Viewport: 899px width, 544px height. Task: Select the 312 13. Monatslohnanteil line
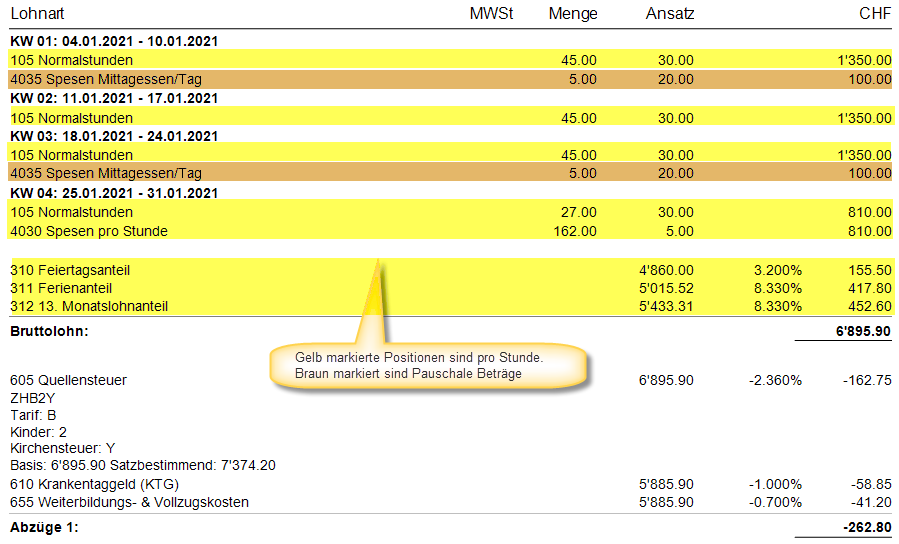click(x=89, y=306)
